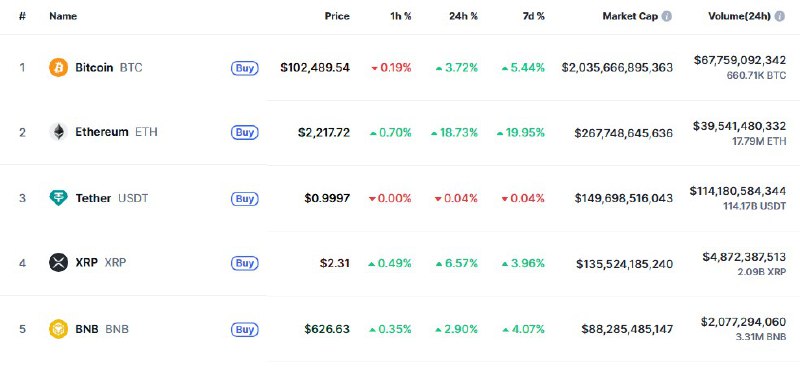The image size is (800, 368).
Task: Tap the Buy button next to Tether
Action: pyautogui.click(x=244, y=199)
